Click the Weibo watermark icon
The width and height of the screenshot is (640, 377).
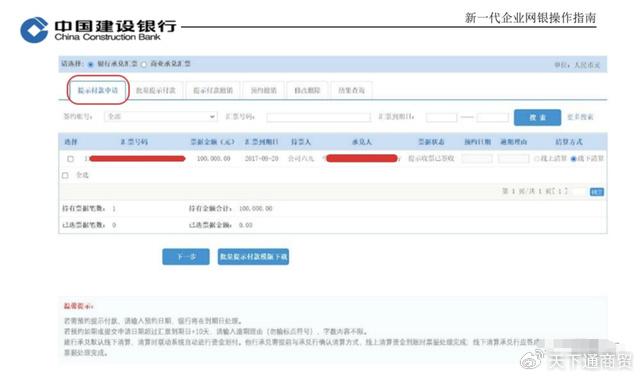click(x=532, y=359)
